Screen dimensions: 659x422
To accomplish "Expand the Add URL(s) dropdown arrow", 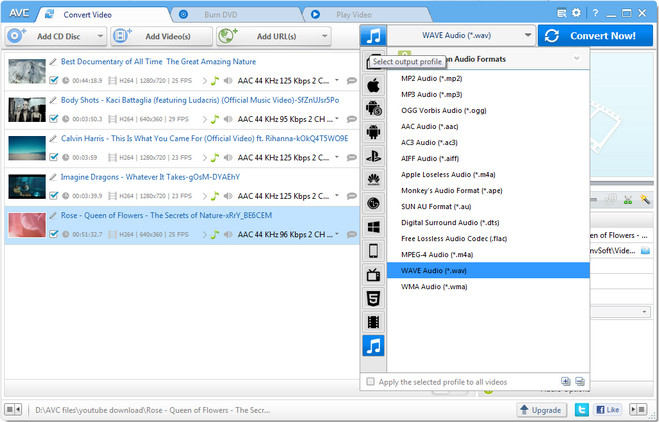I will (x=324, y=36).
